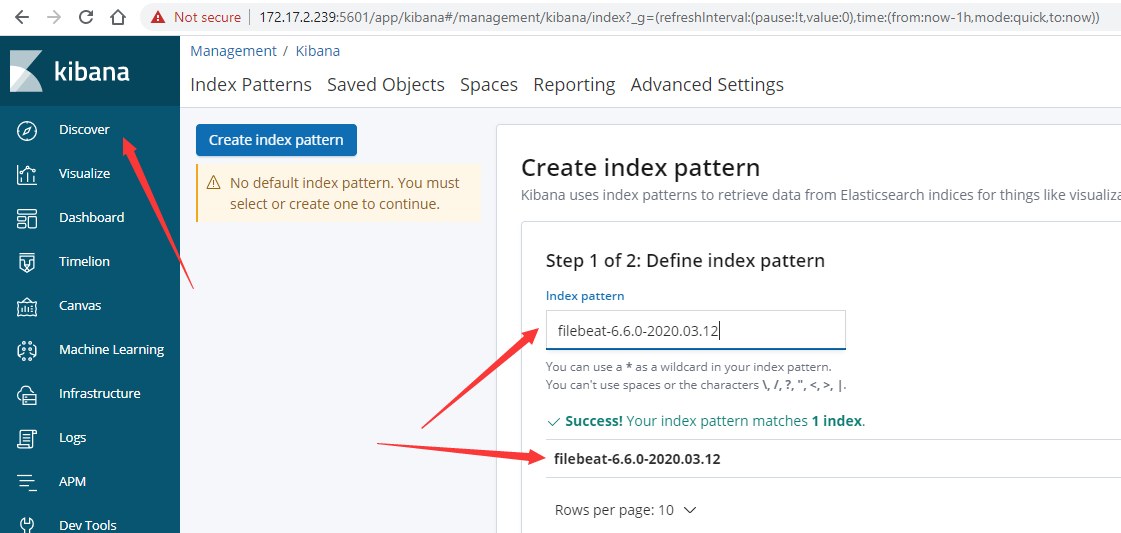Screen dimensions: 1121x533
Task: Open Machine Learning label in sidebar
Action: click(112, 349)
